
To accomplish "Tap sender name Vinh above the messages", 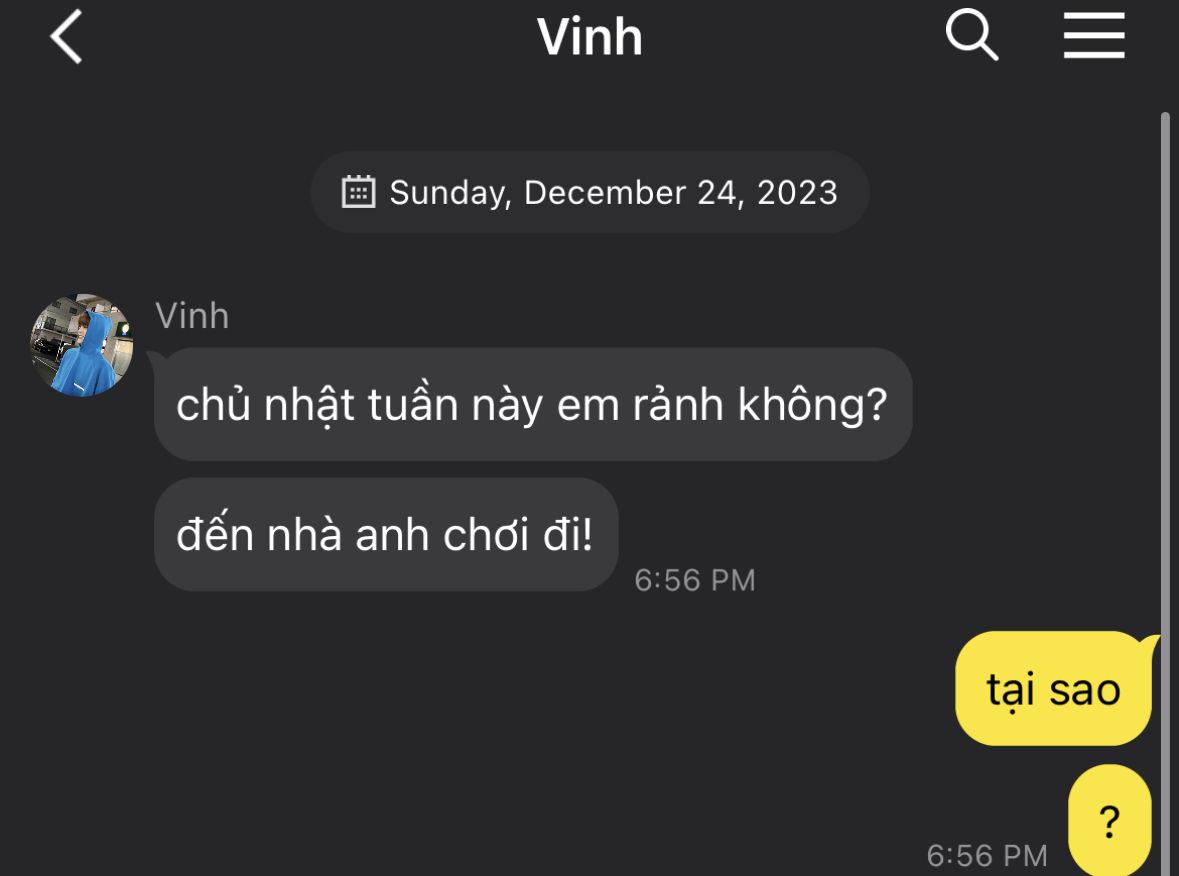I will click(x=192, y=316).
